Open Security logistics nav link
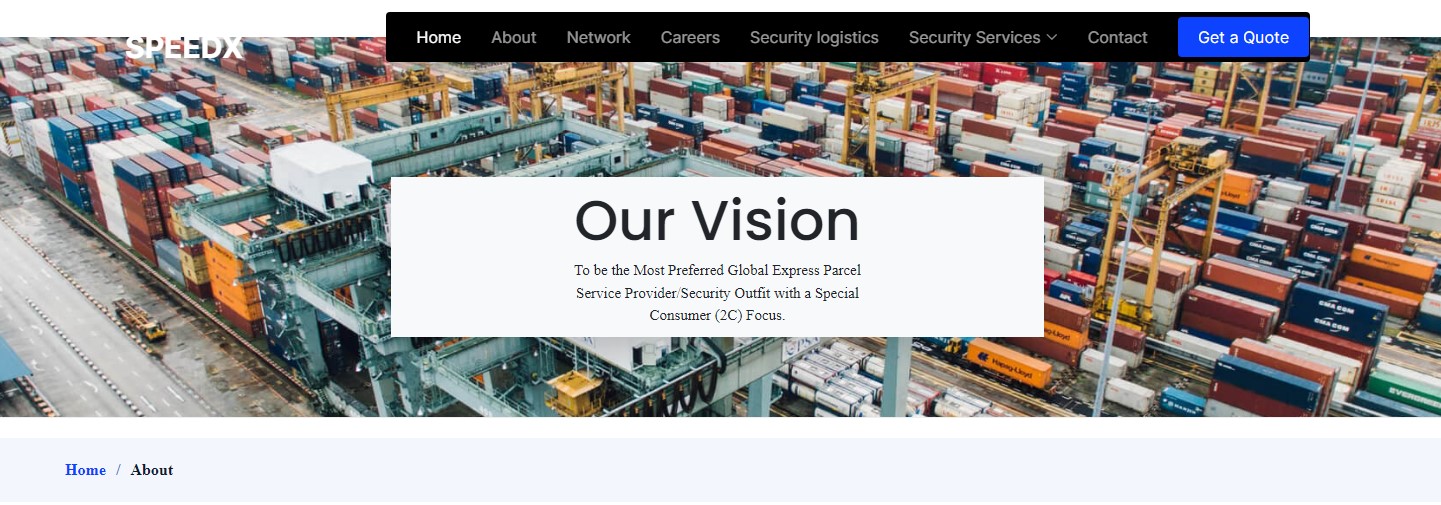This screenshot has height=505, width=1441. 814,38
